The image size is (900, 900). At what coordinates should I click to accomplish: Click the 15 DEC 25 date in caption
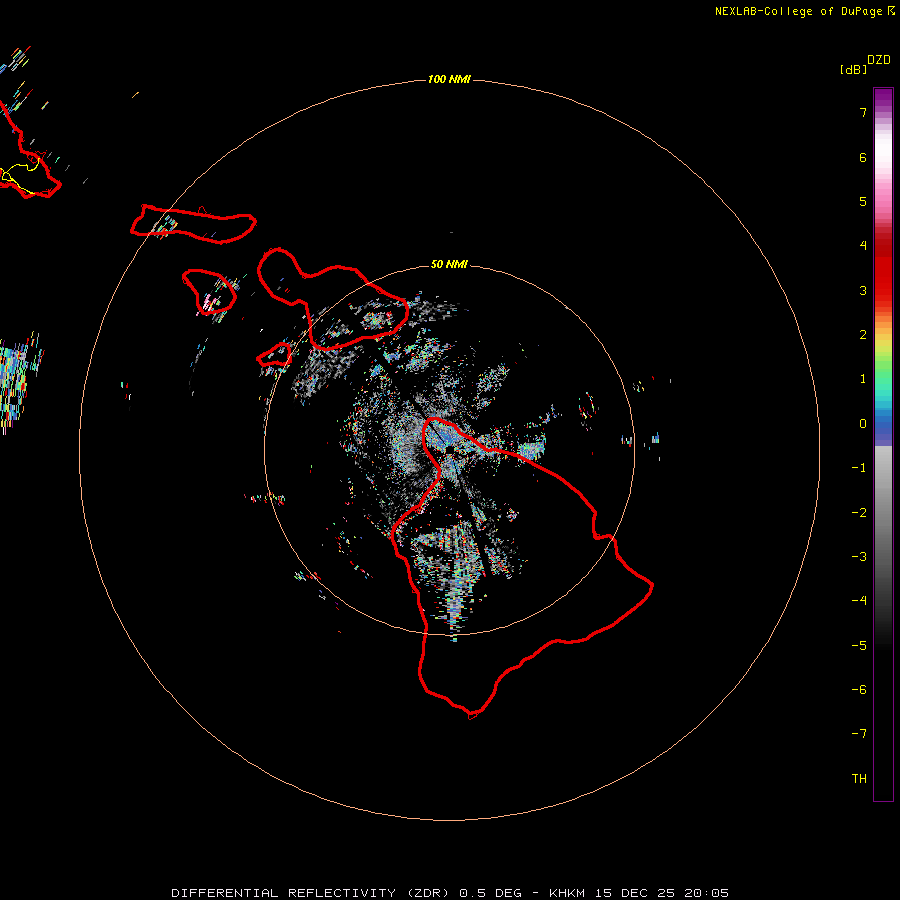pyautogui.click(x=635, y=893)
